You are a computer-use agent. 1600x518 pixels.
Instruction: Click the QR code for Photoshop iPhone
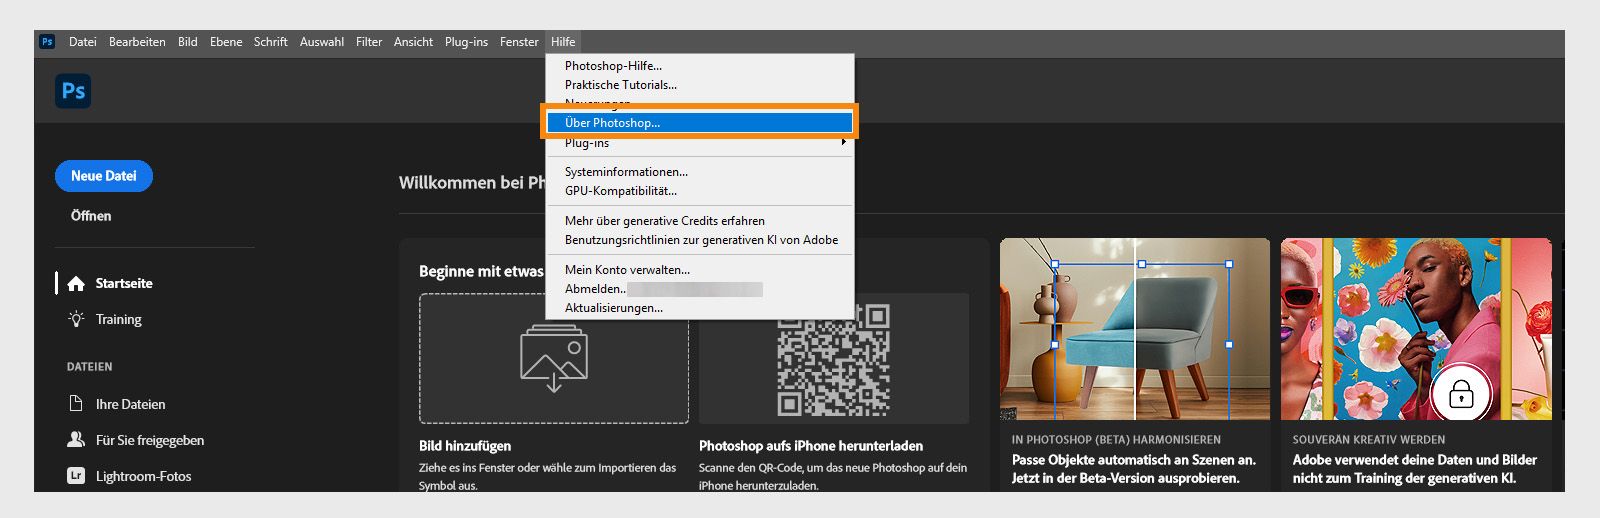coord(834,360)
